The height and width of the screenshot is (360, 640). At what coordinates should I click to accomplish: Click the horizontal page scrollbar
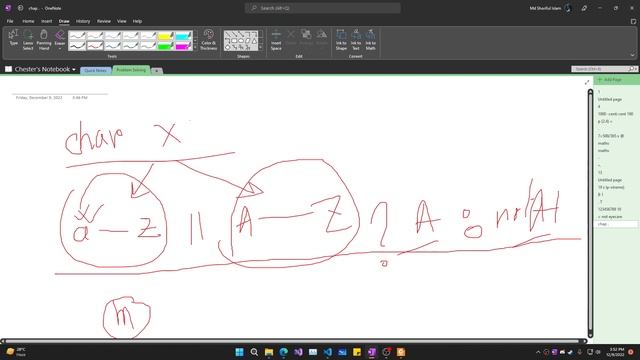point(293,341)
